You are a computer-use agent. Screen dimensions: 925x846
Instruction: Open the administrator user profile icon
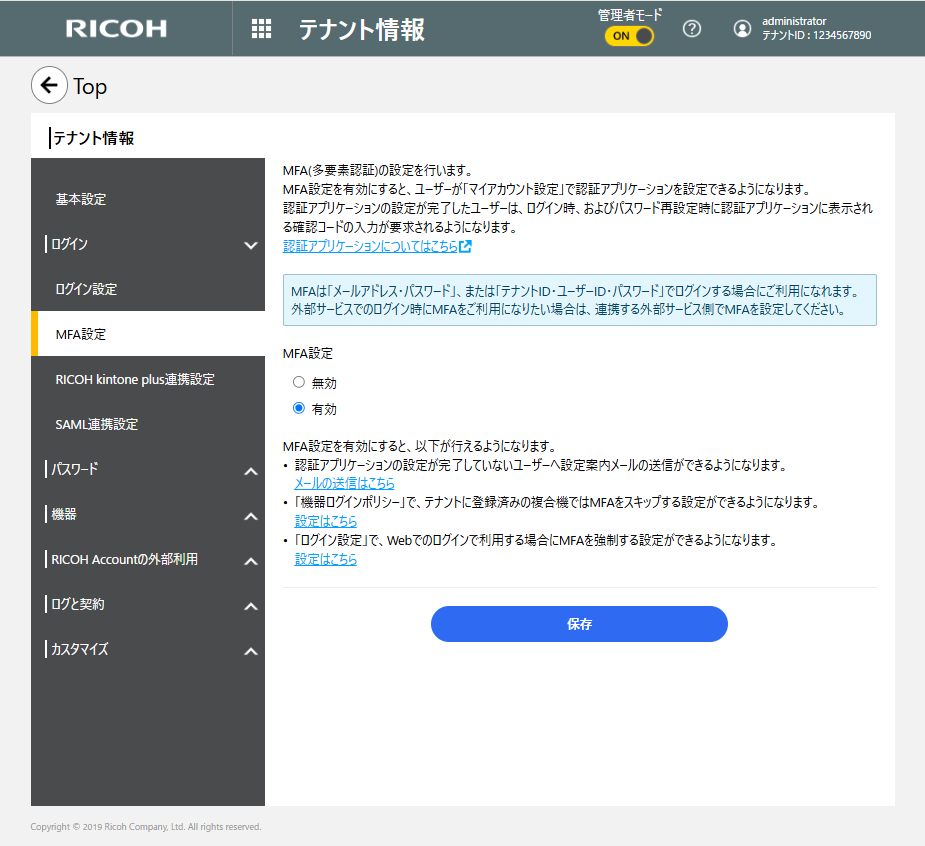[742, 29]
